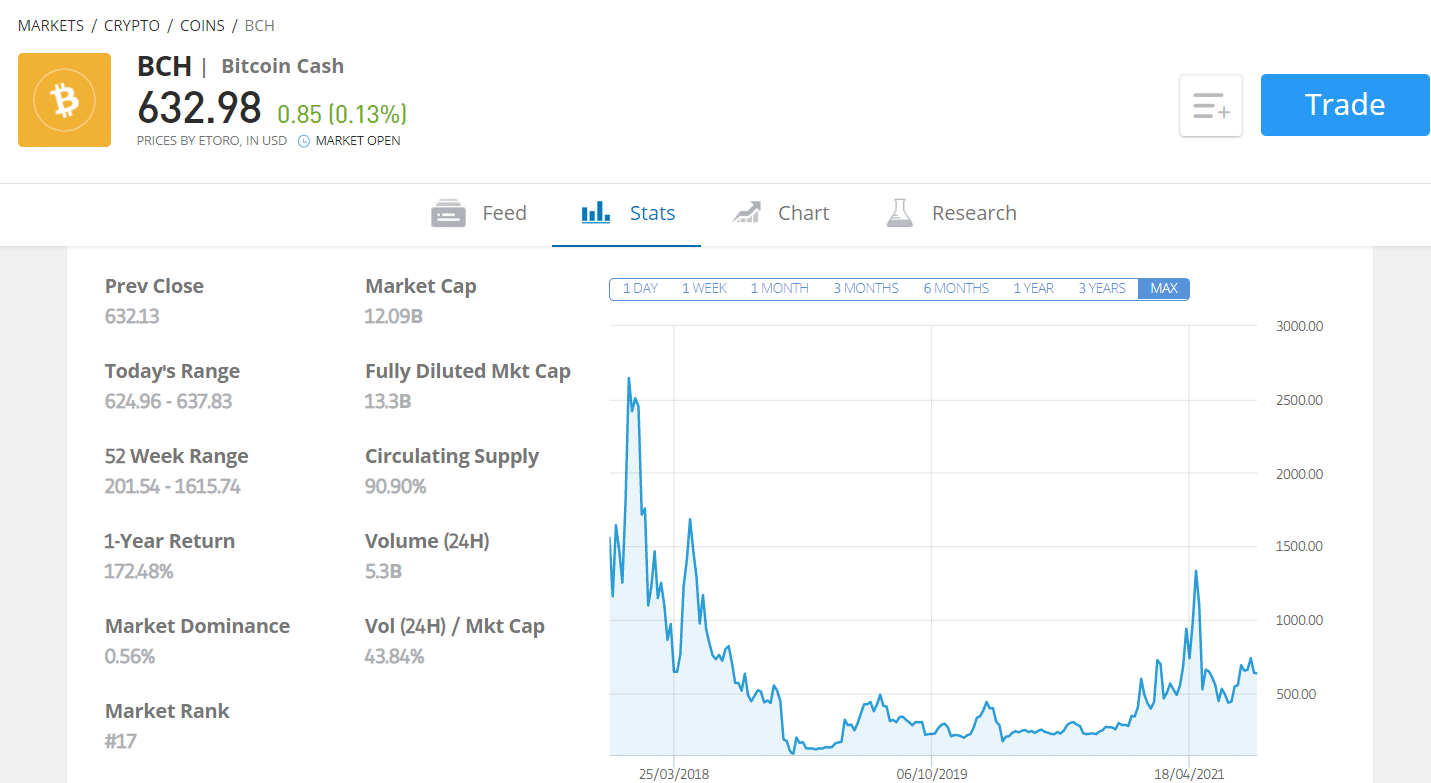Click Today's Range value 624.96 - 637.83
The width and height of the screenshot is (1431, 783).
click(168, 402)
